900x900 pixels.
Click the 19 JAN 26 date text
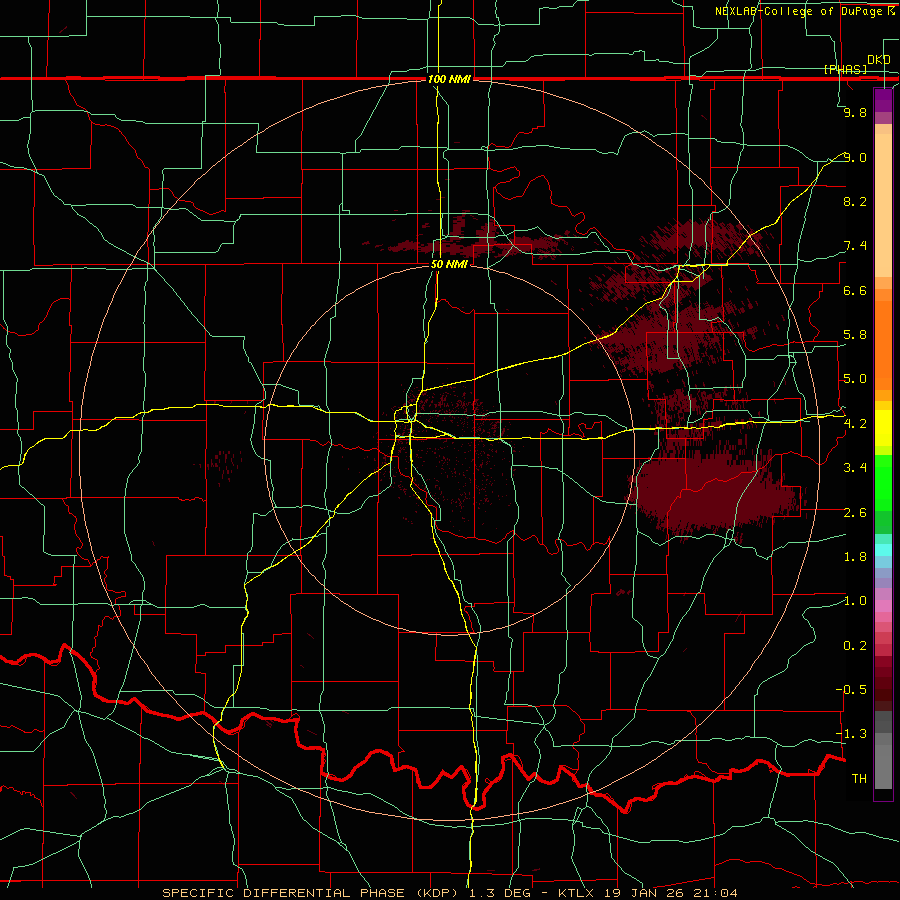point(645,893)
